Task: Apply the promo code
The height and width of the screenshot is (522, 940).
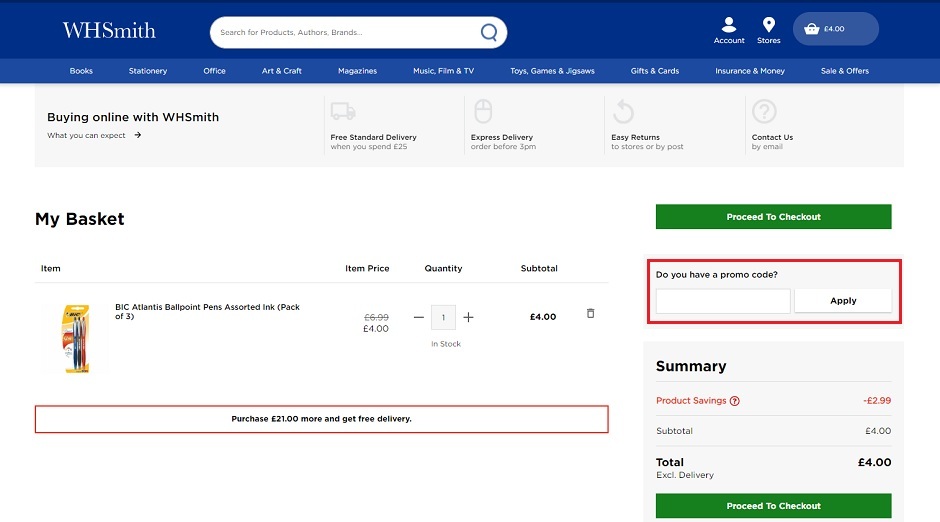Action: click(x=843, y=301)
